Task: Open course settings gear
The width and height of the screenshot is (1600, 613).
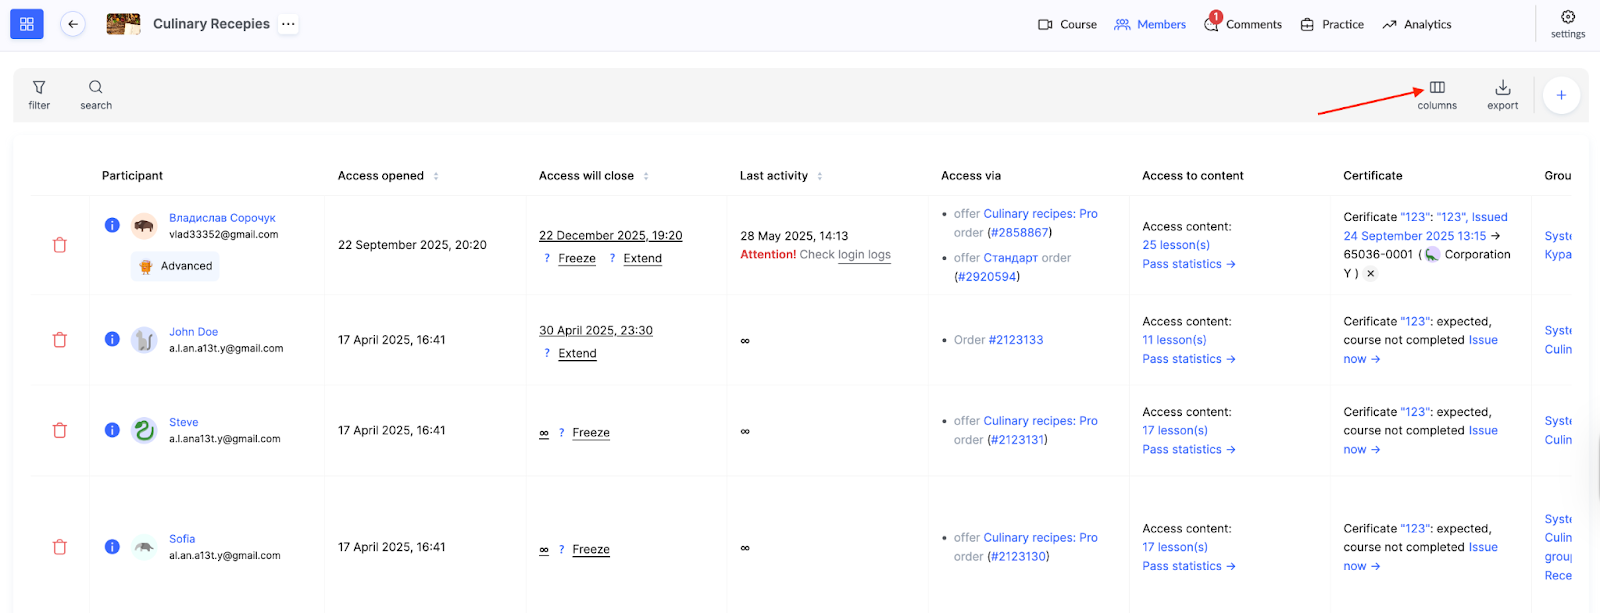Action: pos(1567,23)
